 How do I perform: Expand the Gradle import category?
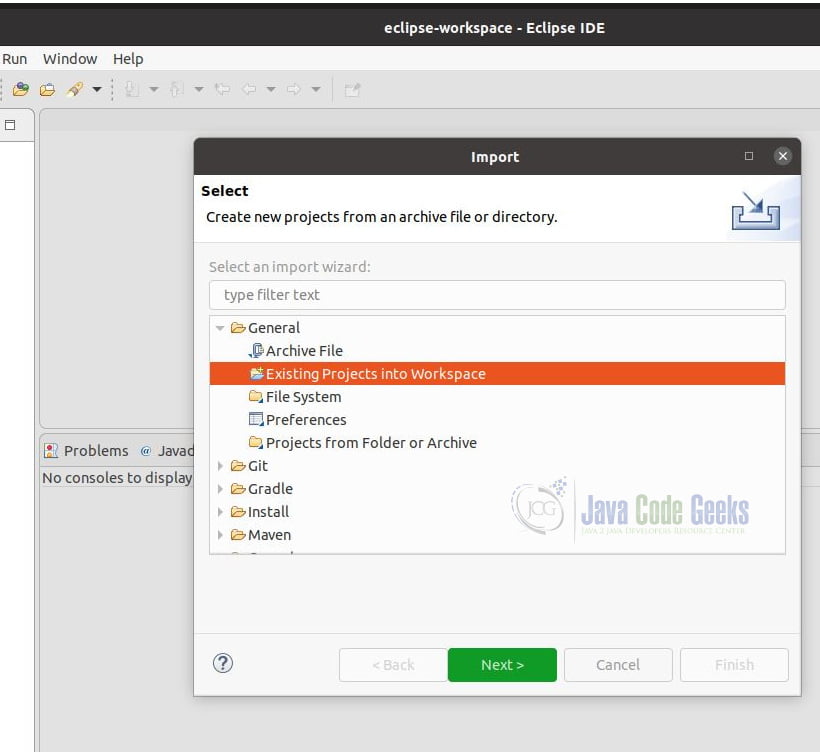tap(221, 488)
